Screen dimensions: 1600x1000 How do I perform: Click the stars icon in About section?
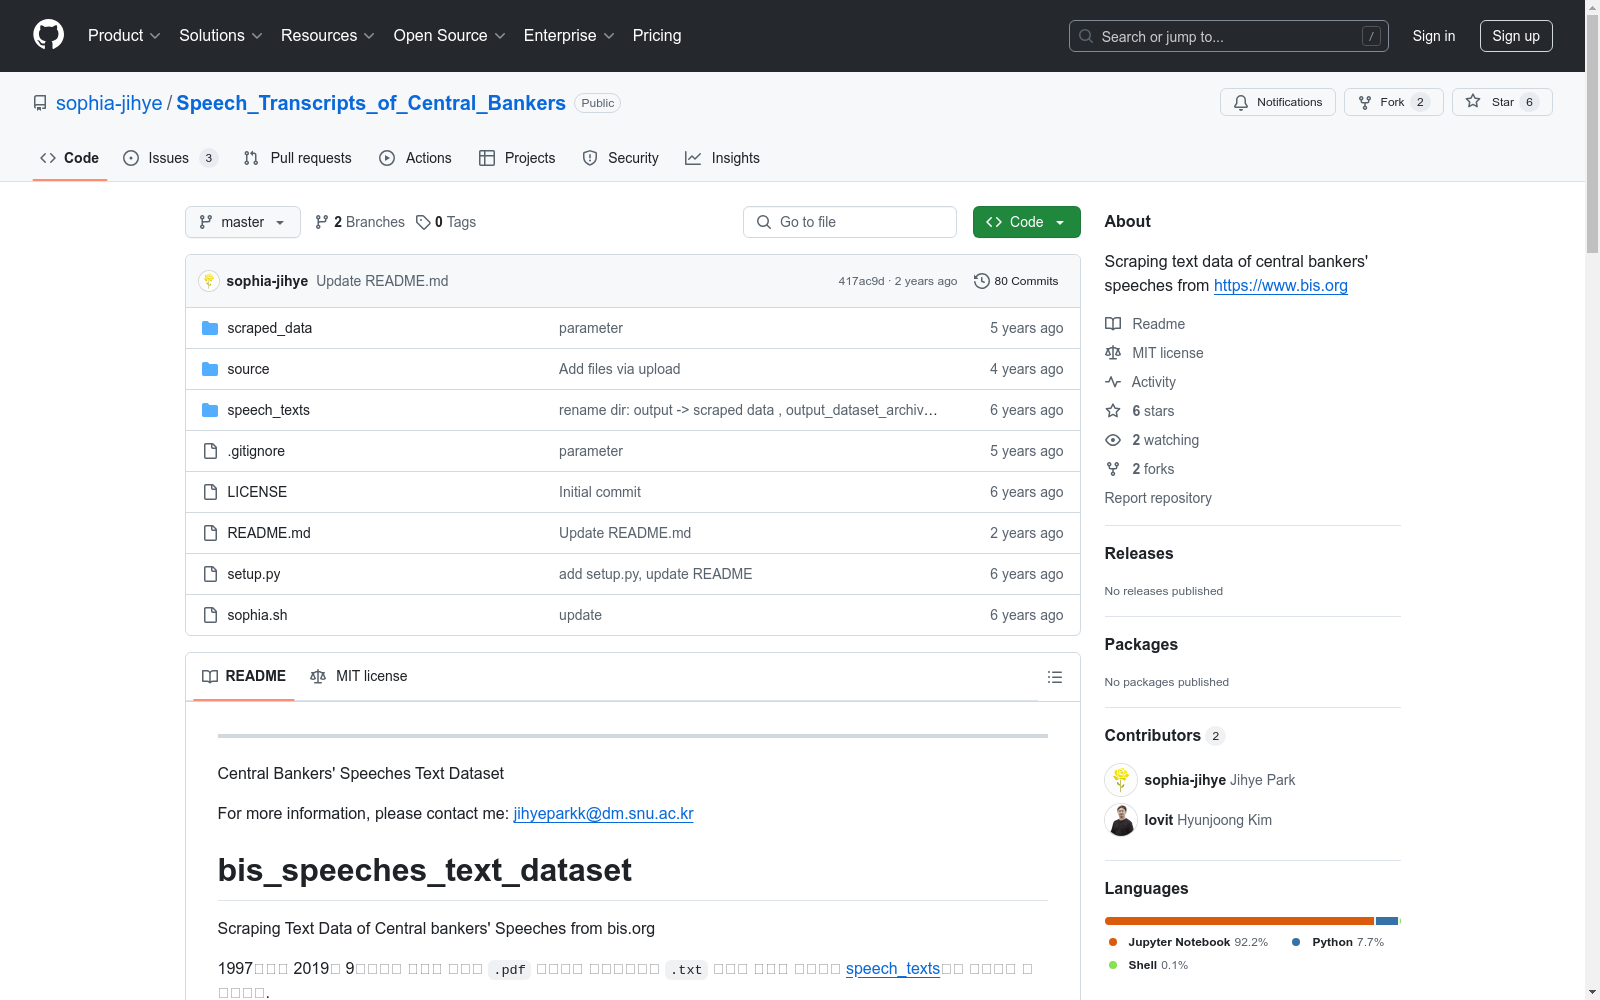1113,411
